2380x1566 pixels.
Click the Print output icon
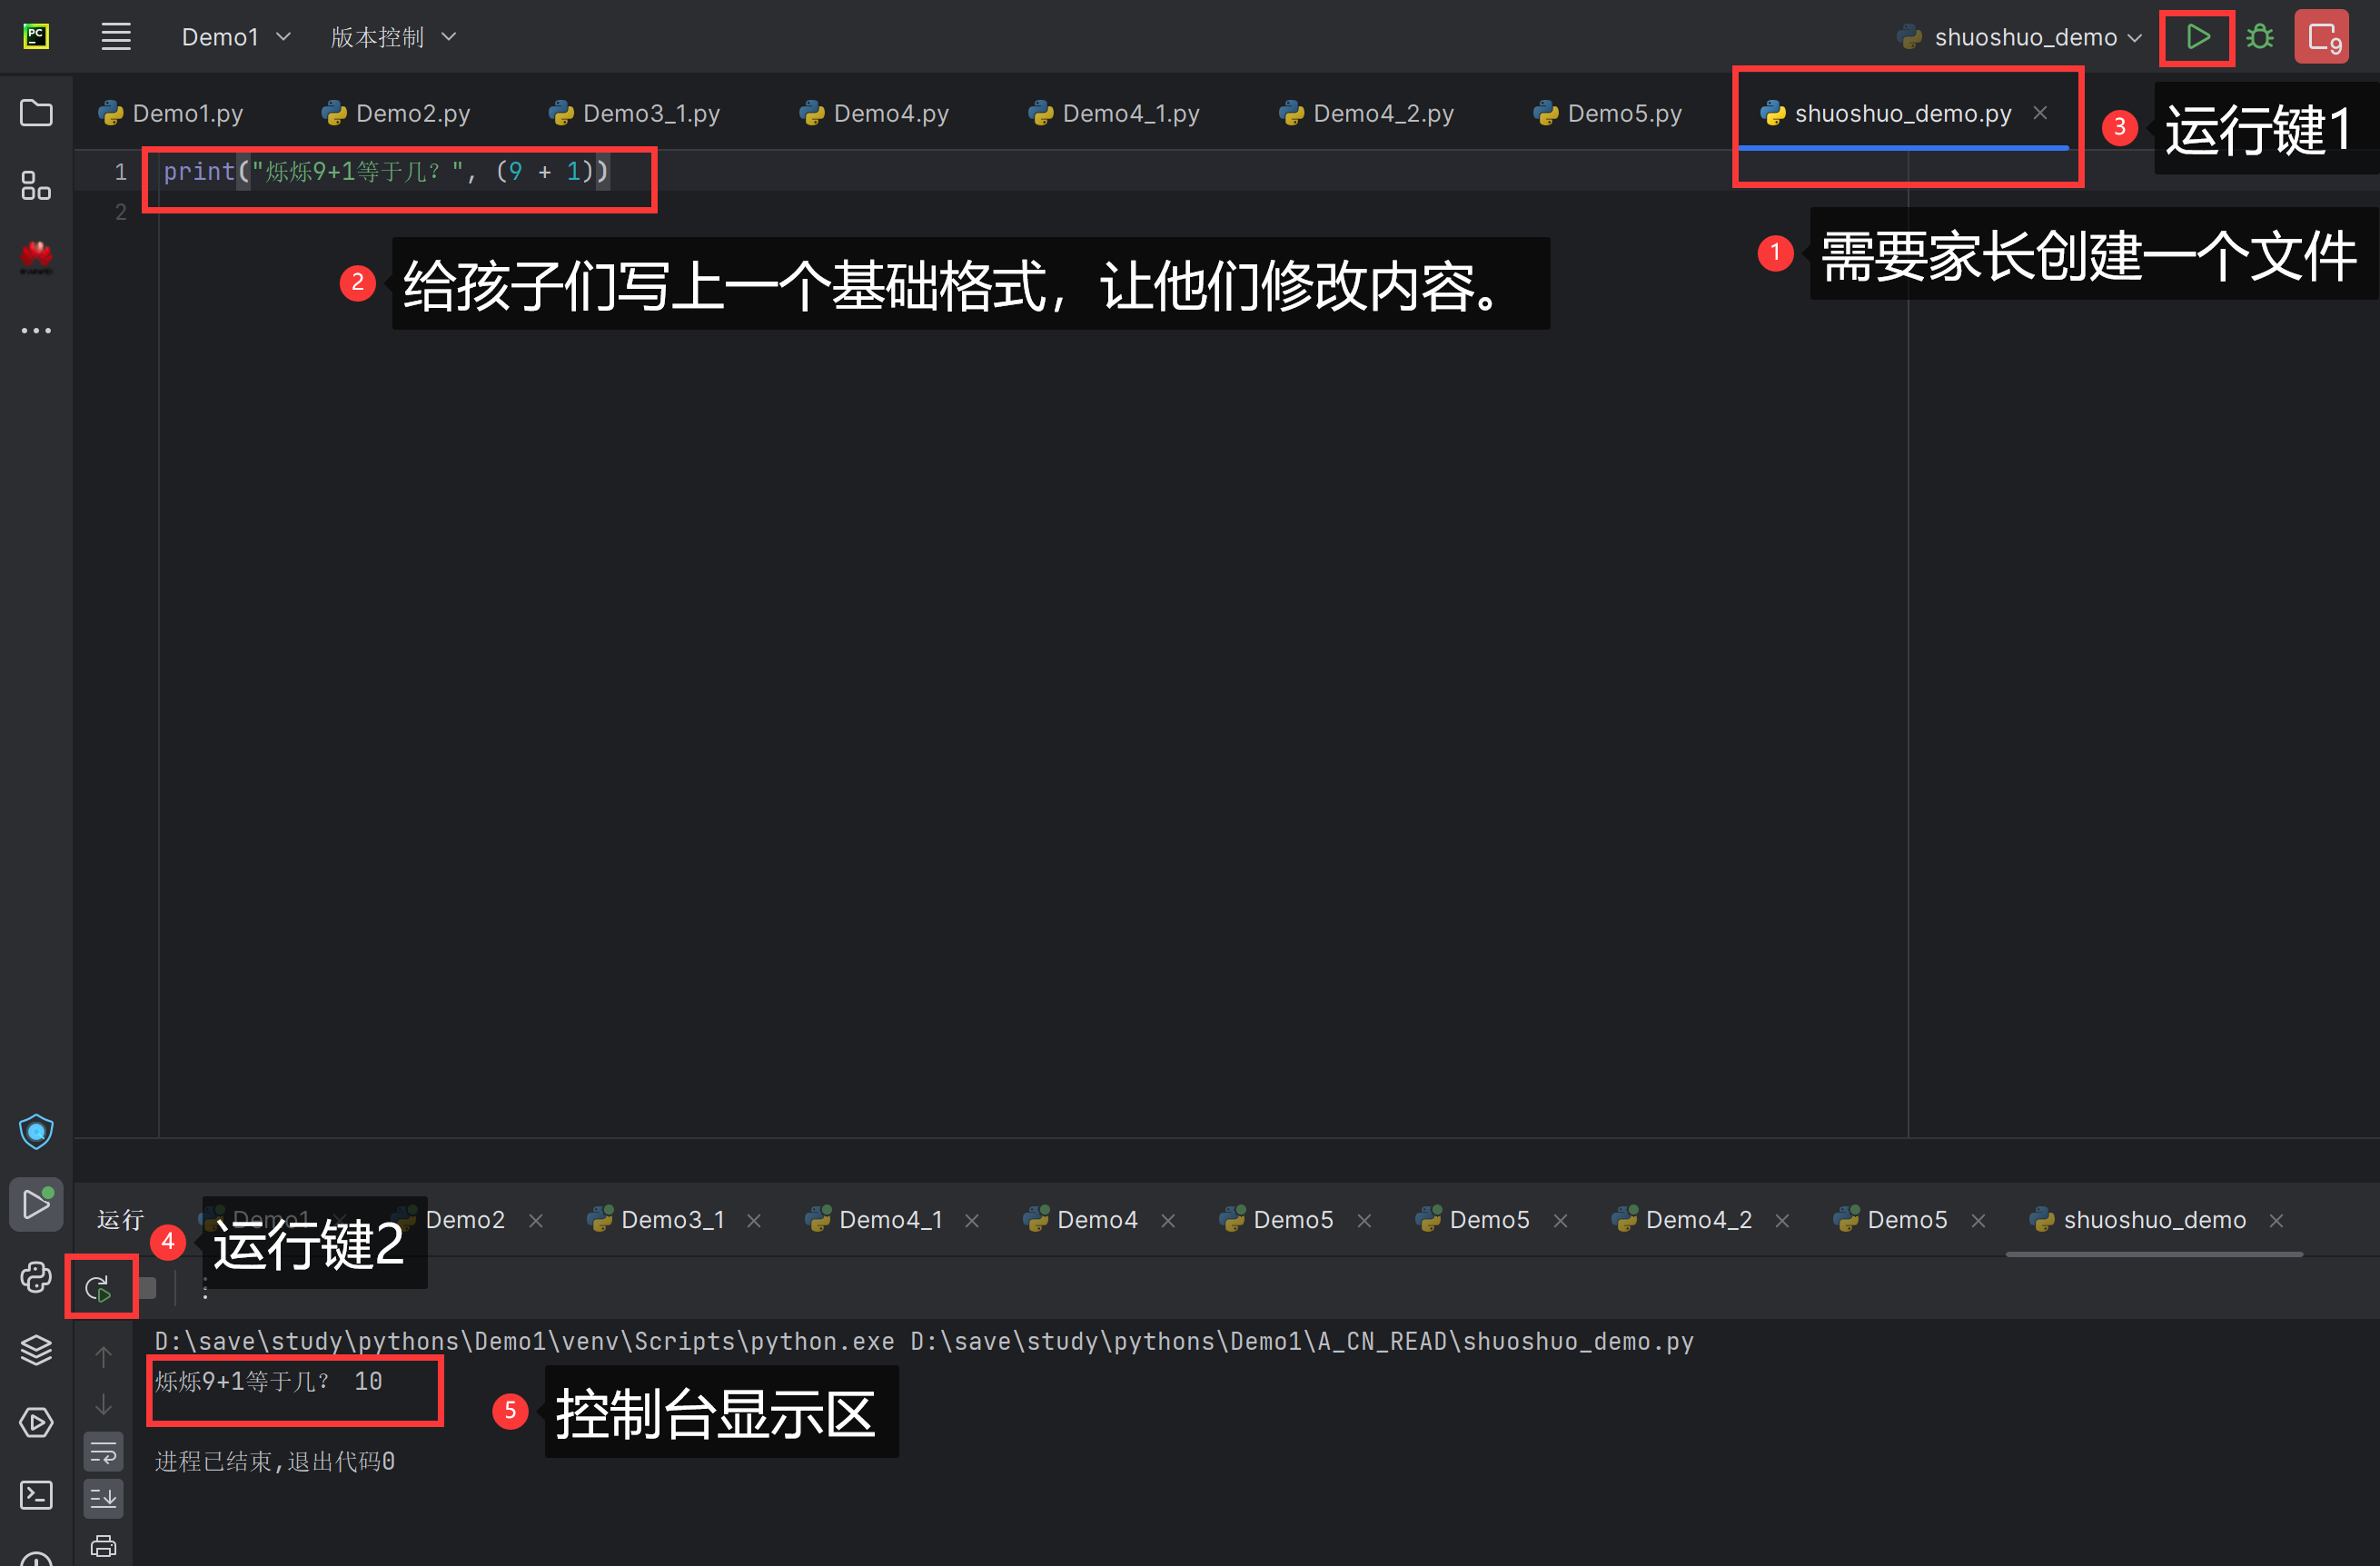(x=103, y=1545)
